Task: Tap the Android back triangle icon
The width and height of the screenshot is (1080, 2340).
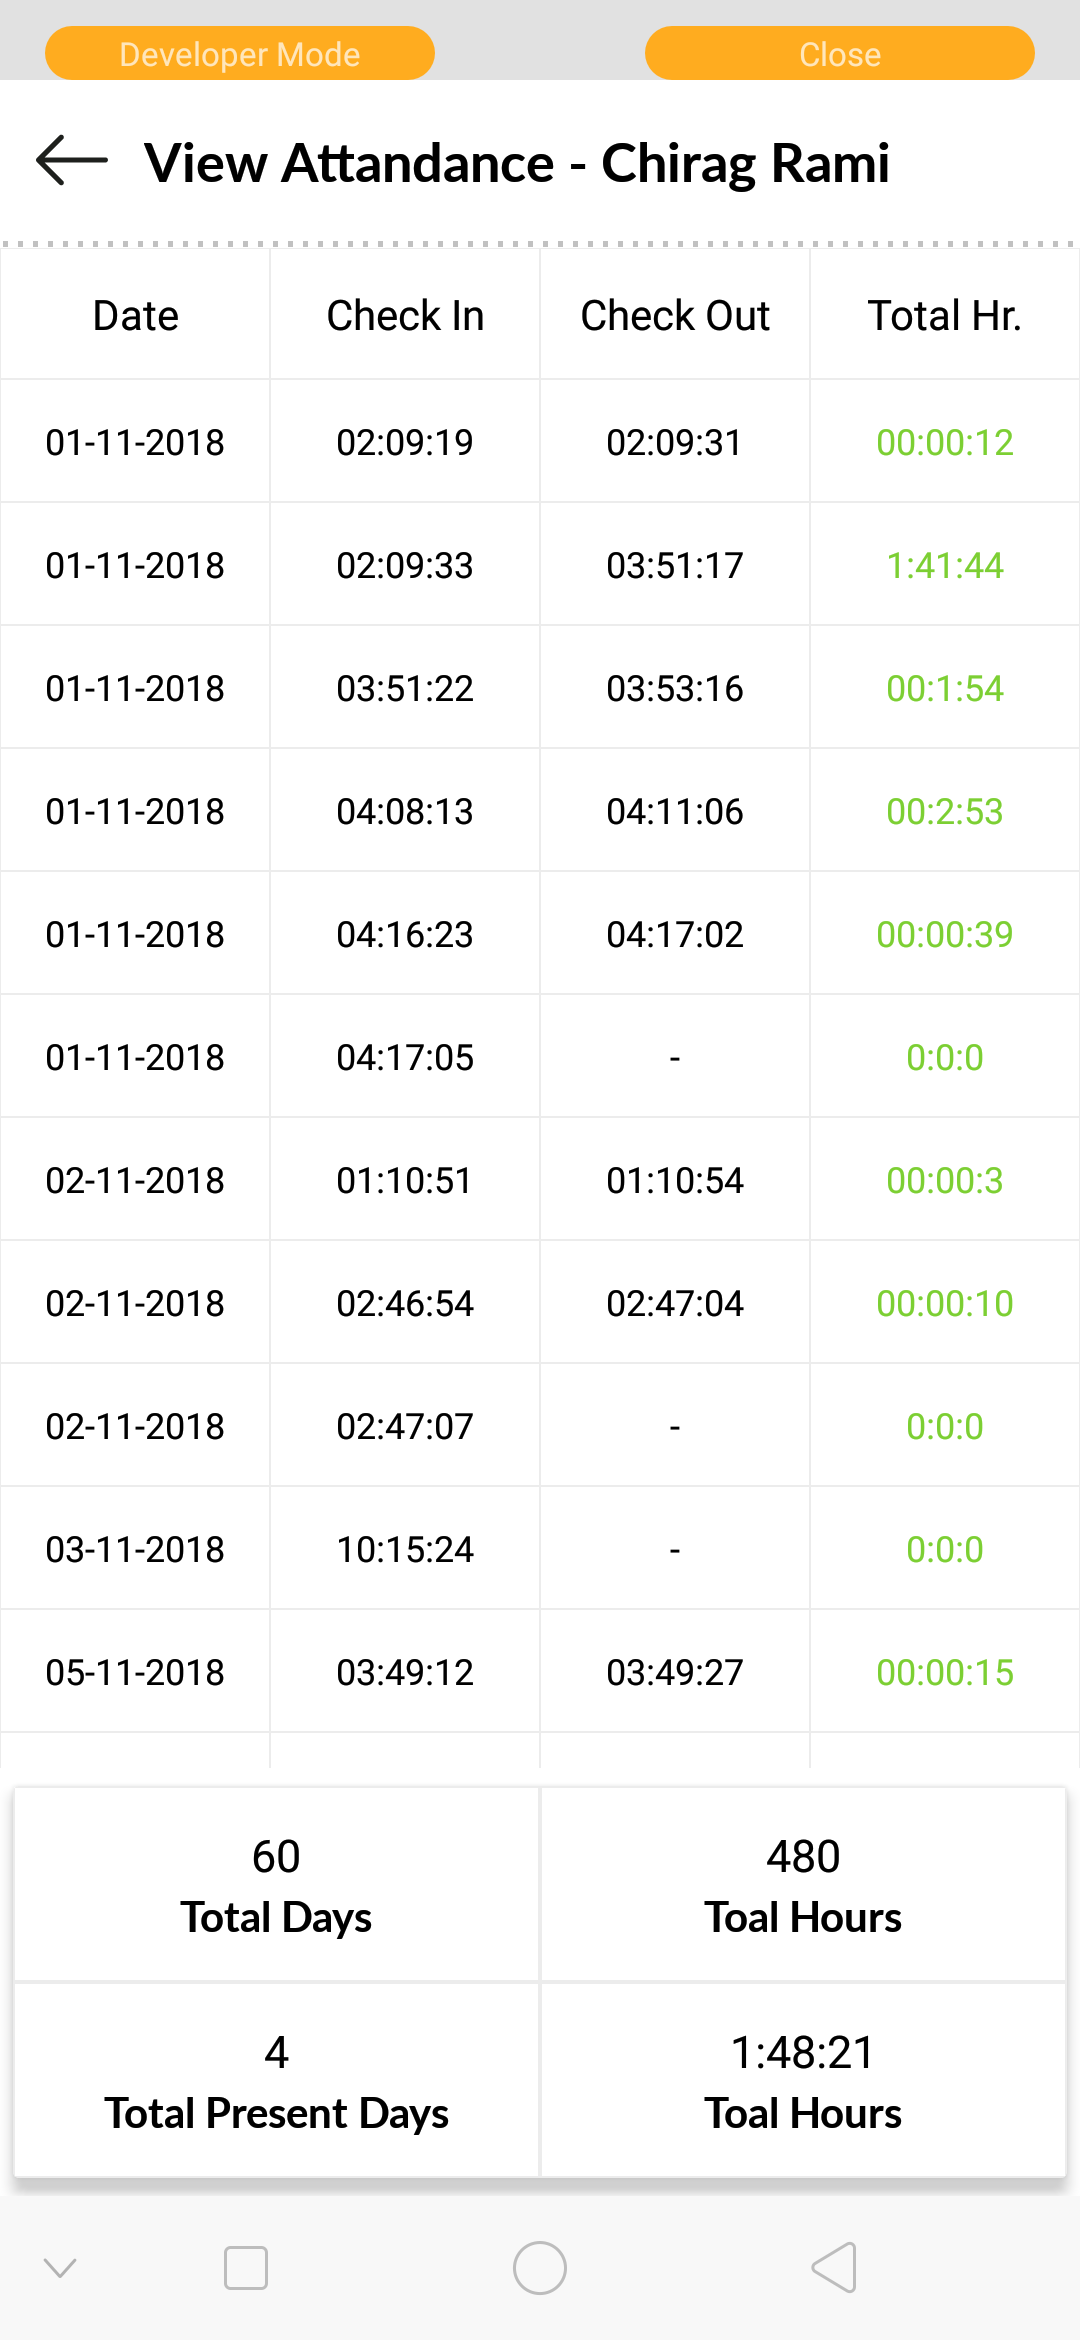Action: click(834, 2267)
